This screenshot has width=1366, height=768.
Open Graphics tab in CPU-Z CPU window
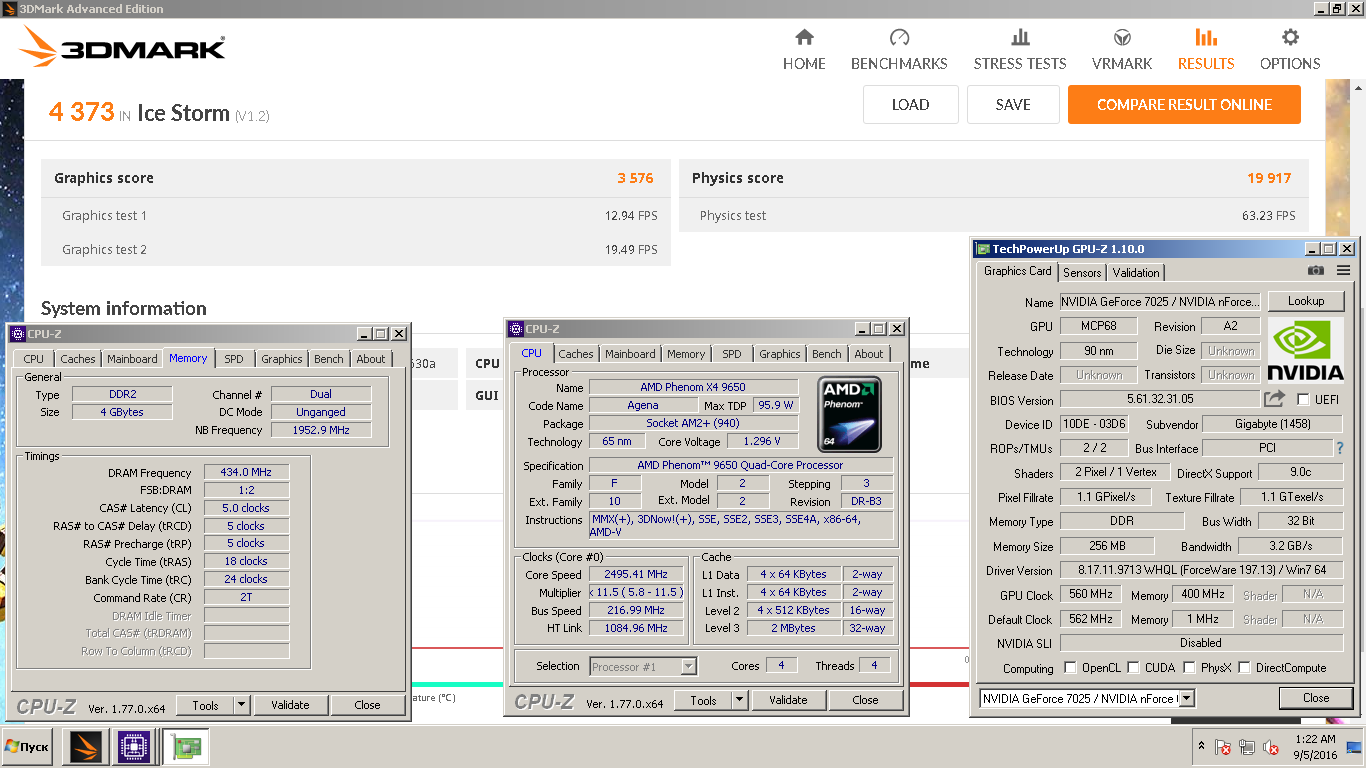click(x=779, y=354)
